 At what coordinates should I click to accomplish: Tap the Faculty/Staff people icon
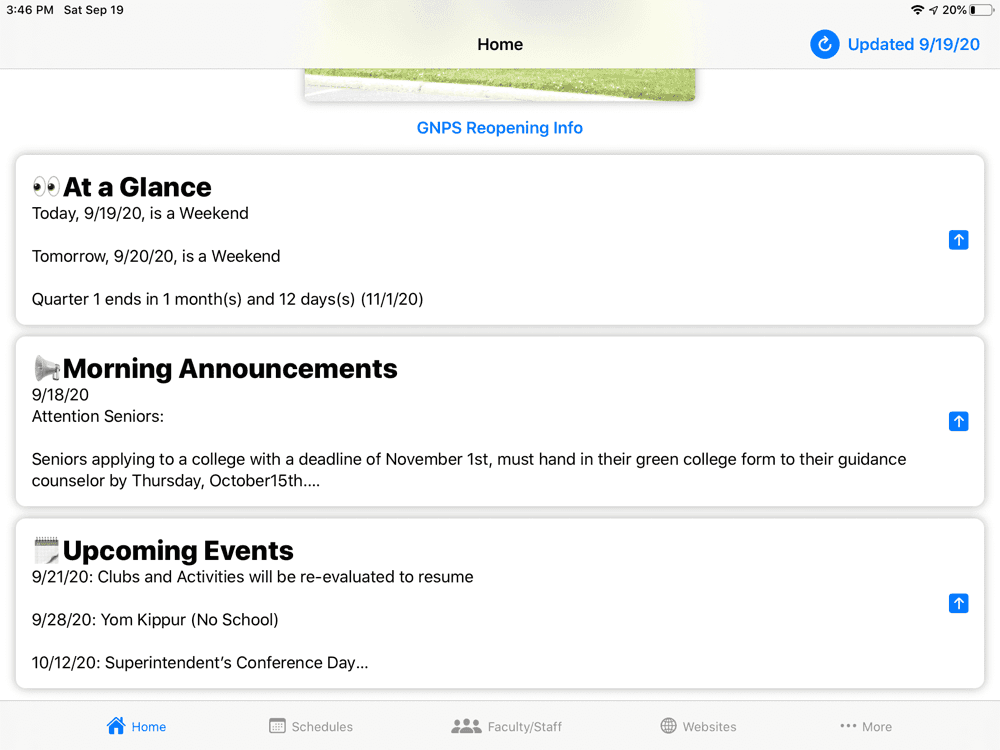[466, 726]
